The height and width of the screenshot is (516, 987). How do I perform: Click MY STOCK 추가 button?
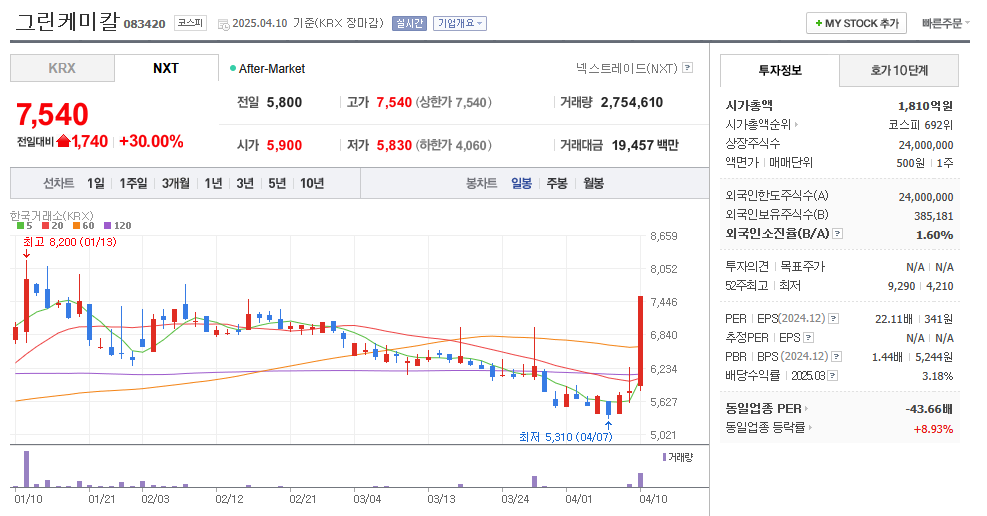(x=856, y=23)
